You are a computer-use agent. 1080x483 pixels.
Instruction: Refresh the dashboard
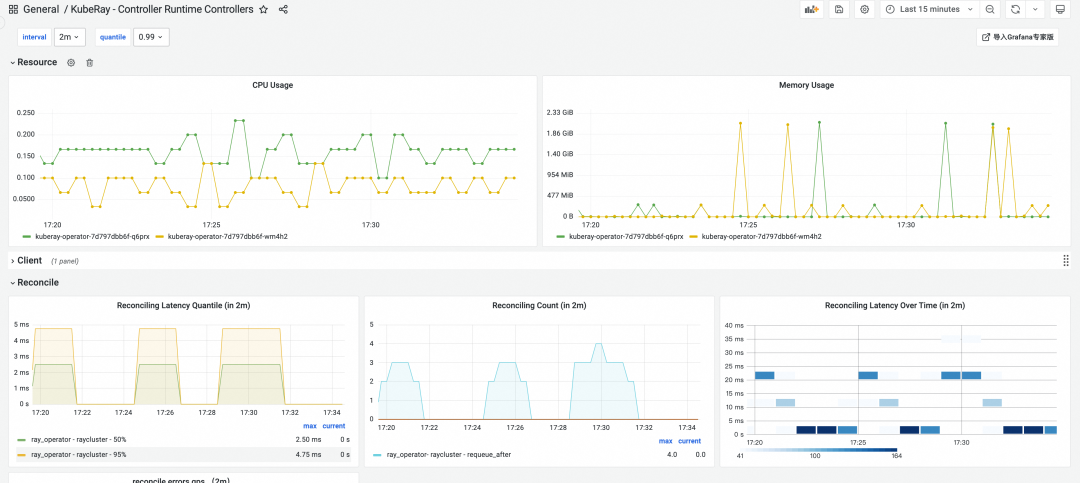1015,9
